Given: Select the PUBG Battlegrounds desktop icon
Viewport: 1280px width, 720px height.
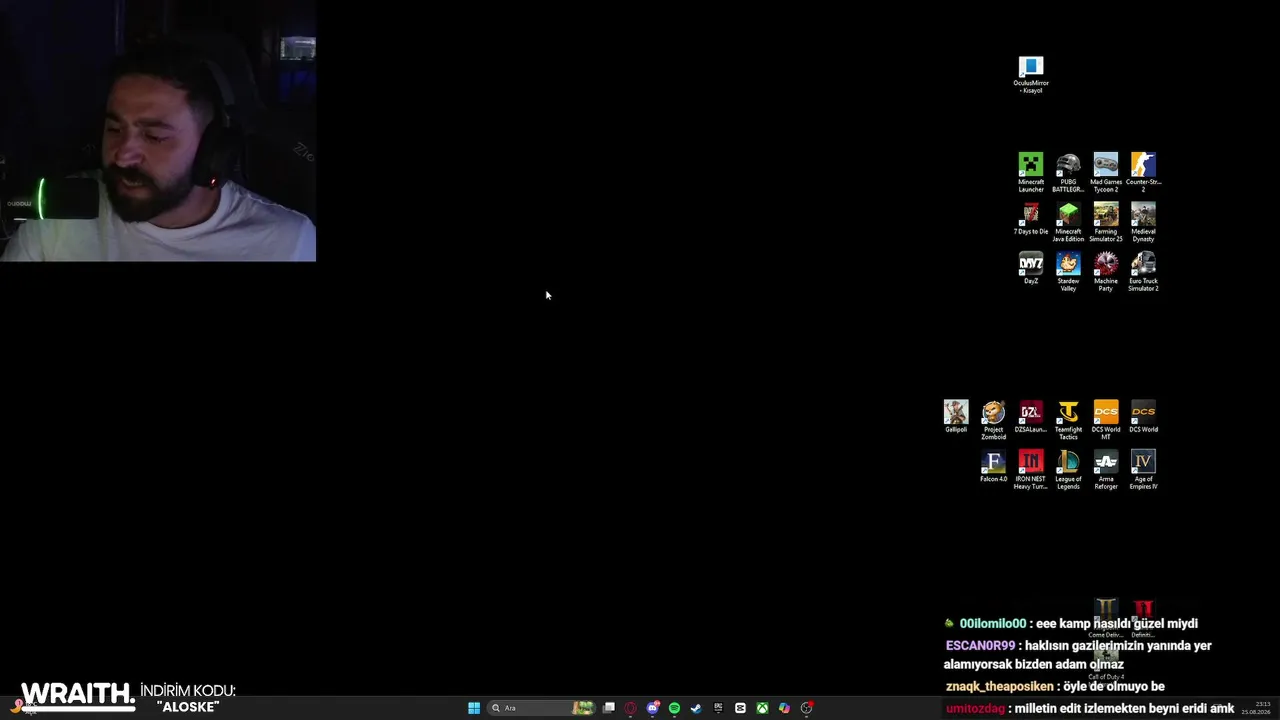Looking at the screenshot, I should click(x=1068, y=172).
